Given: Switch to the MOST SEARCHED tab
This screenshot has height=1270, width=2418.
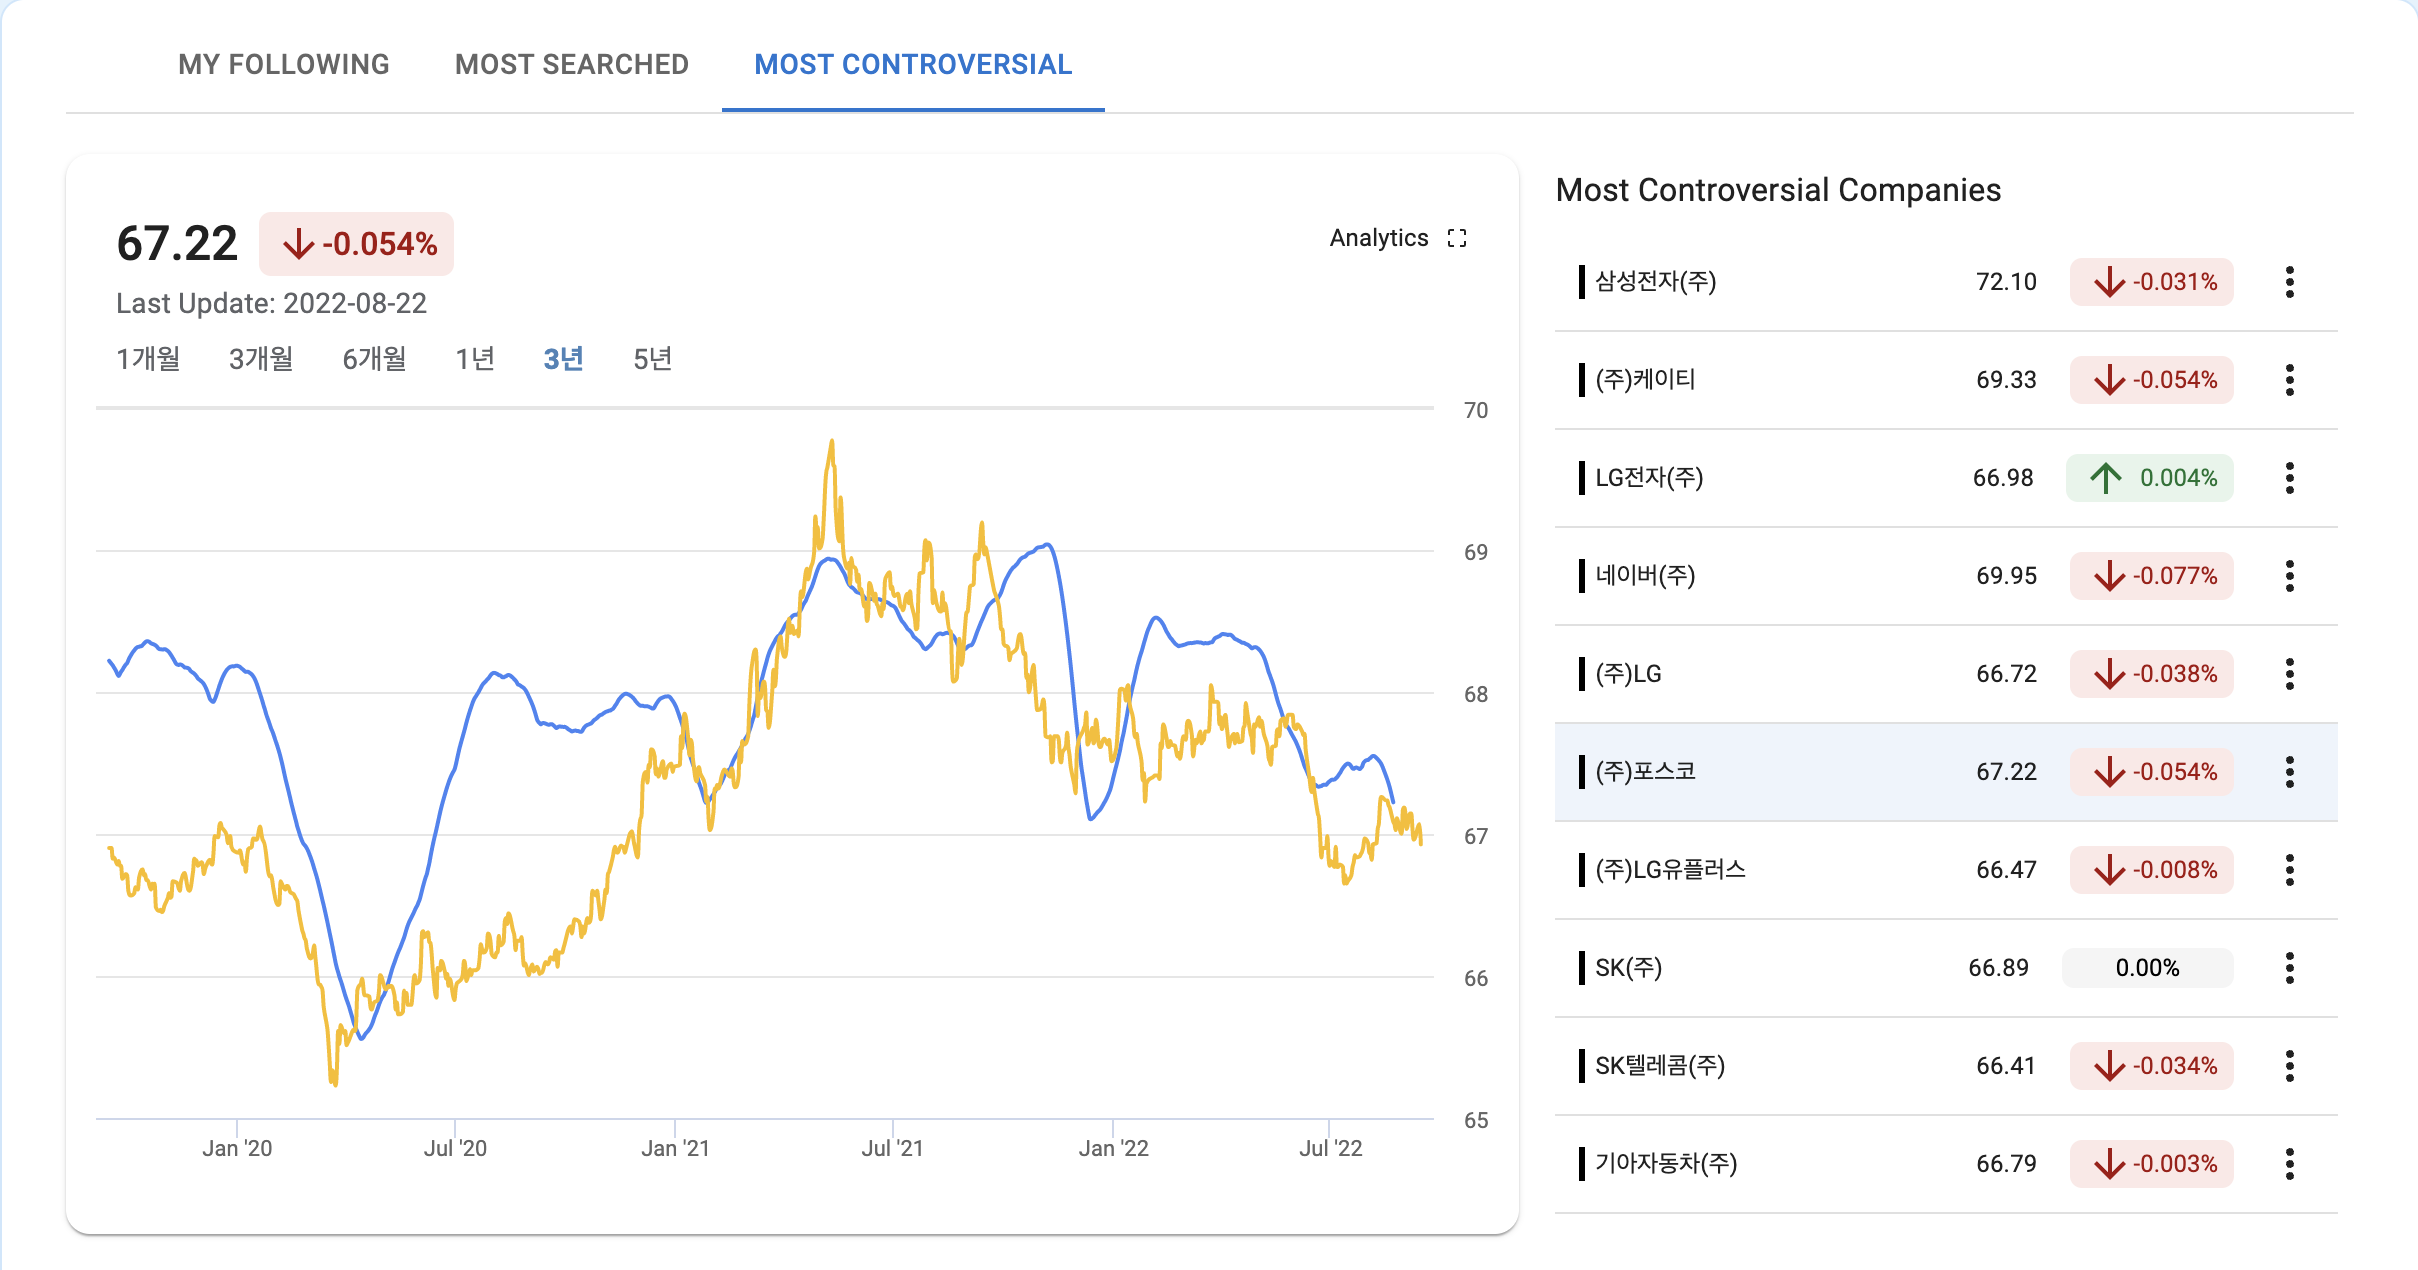Looking at the screenshot, I should 572,65.
